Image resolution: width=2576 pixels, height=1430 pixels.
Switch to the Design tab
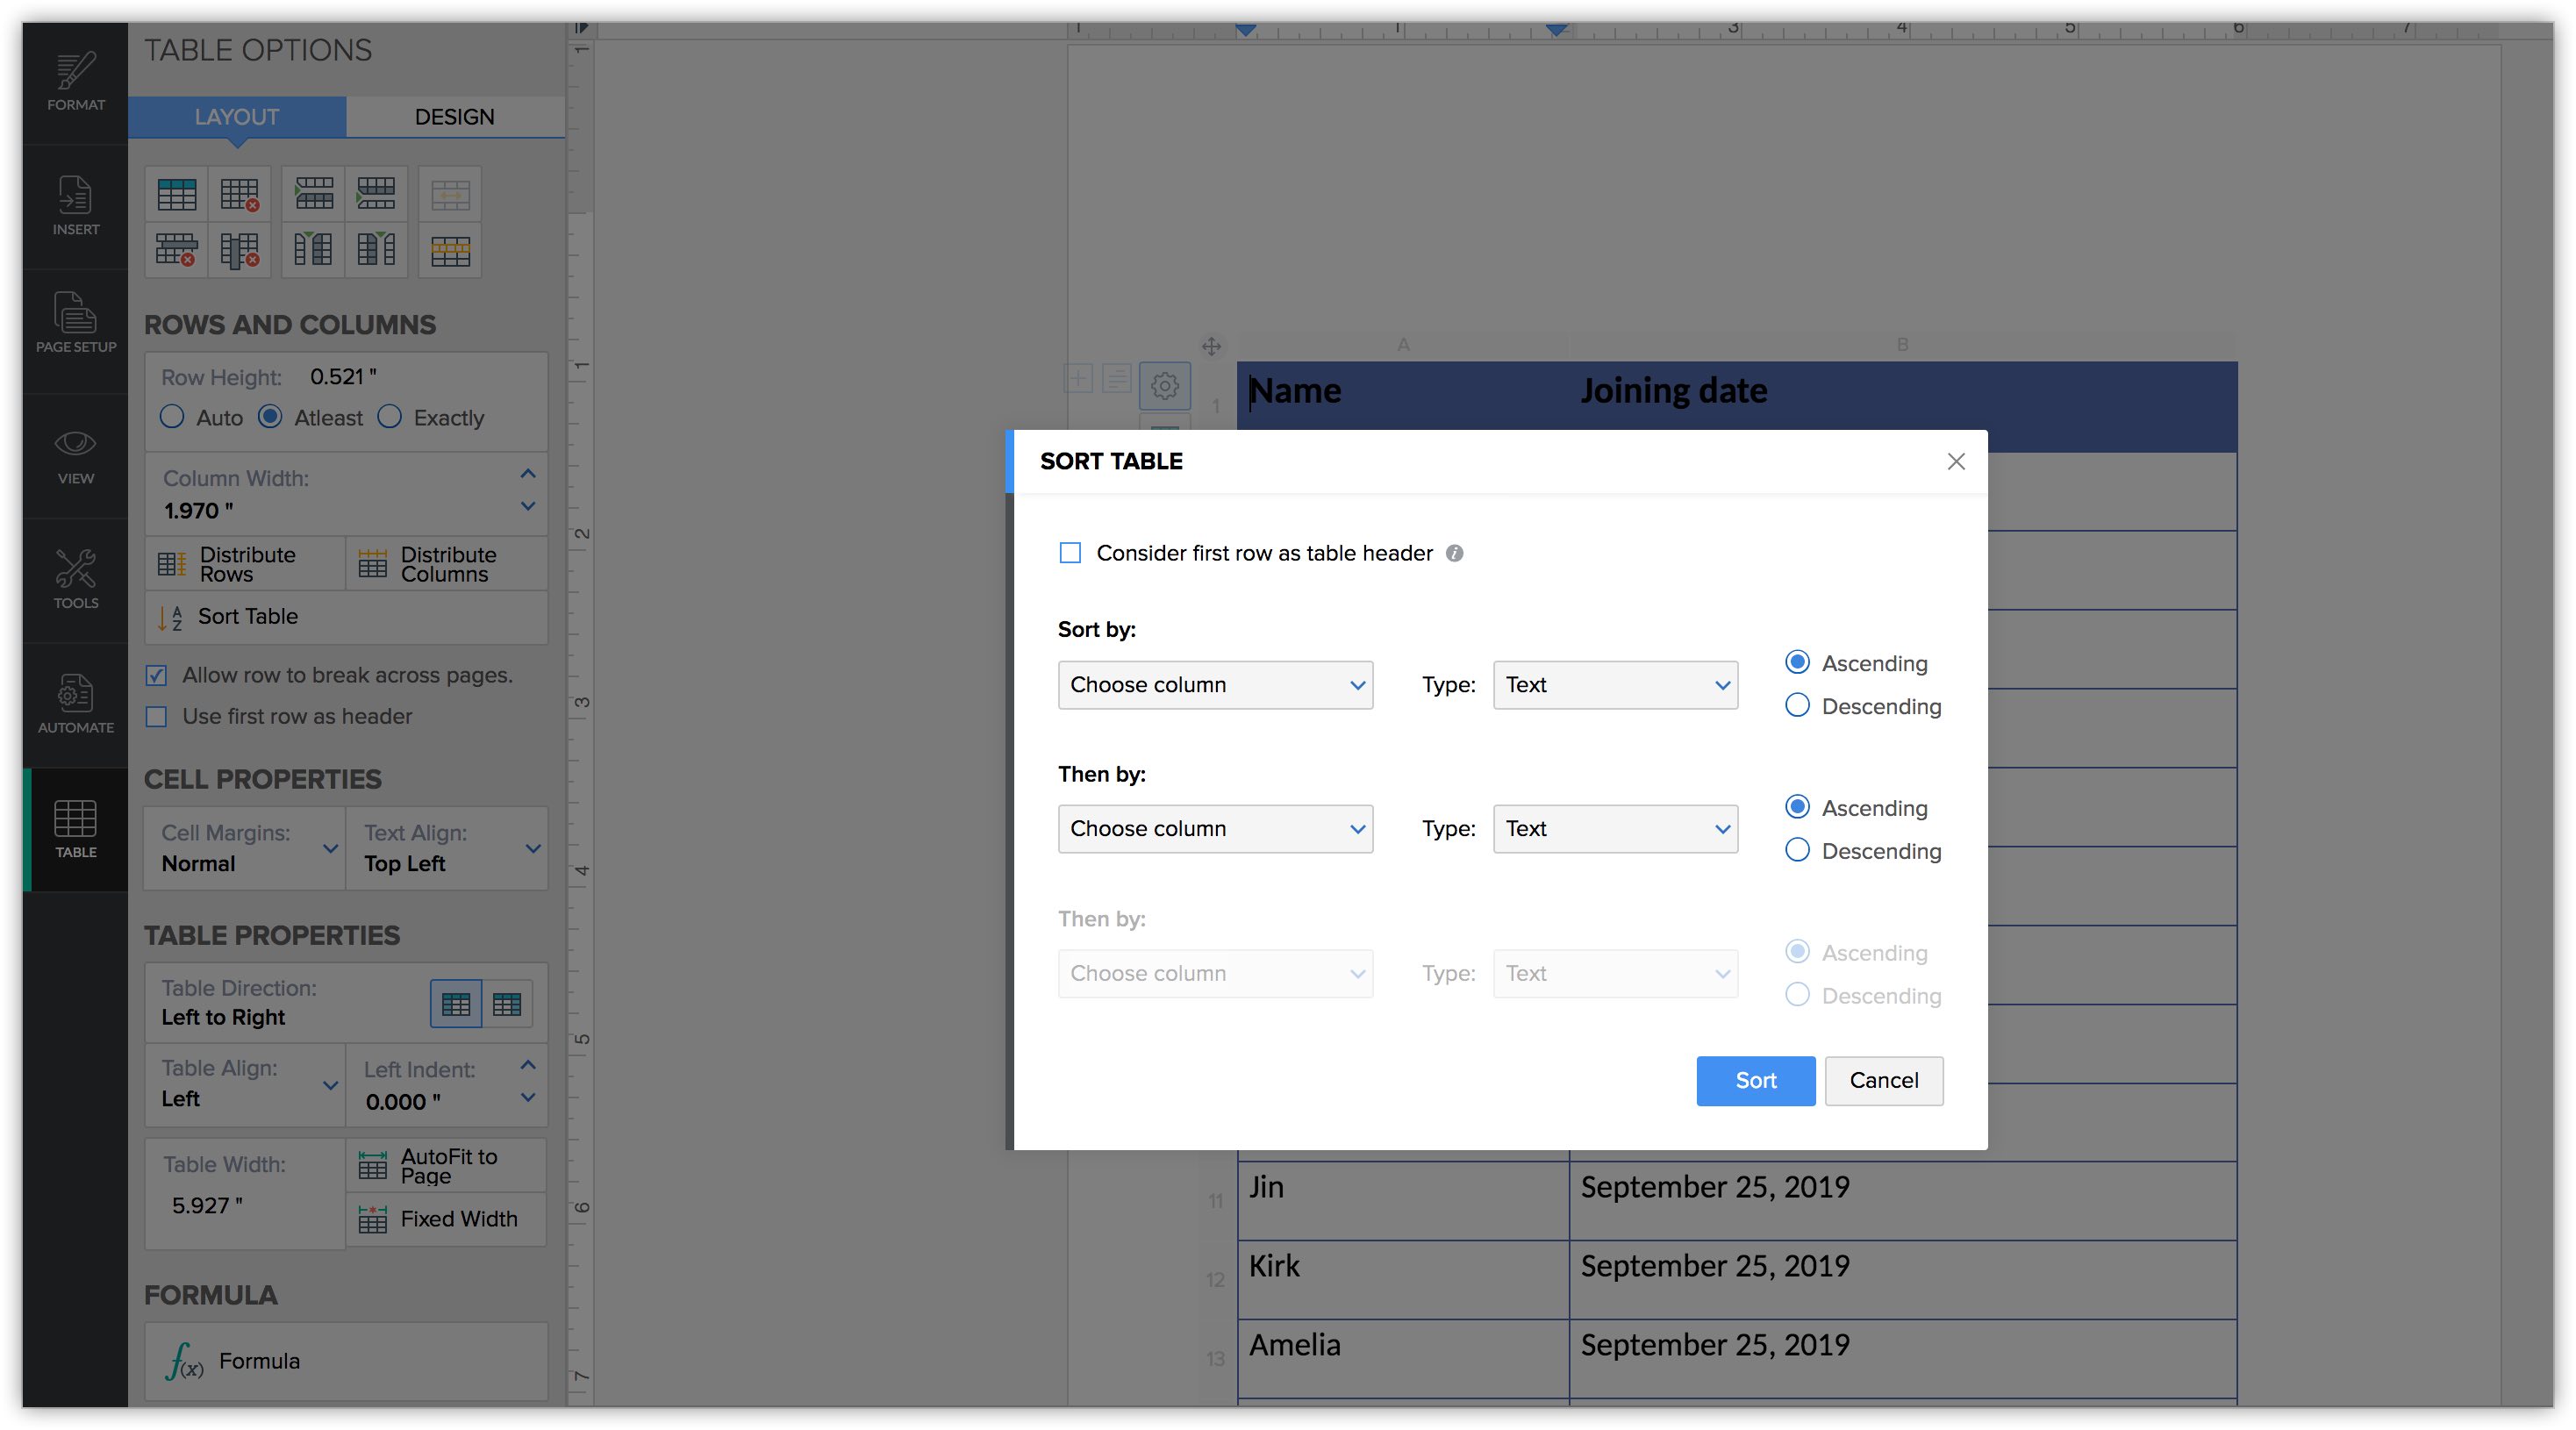pos(454,117)
